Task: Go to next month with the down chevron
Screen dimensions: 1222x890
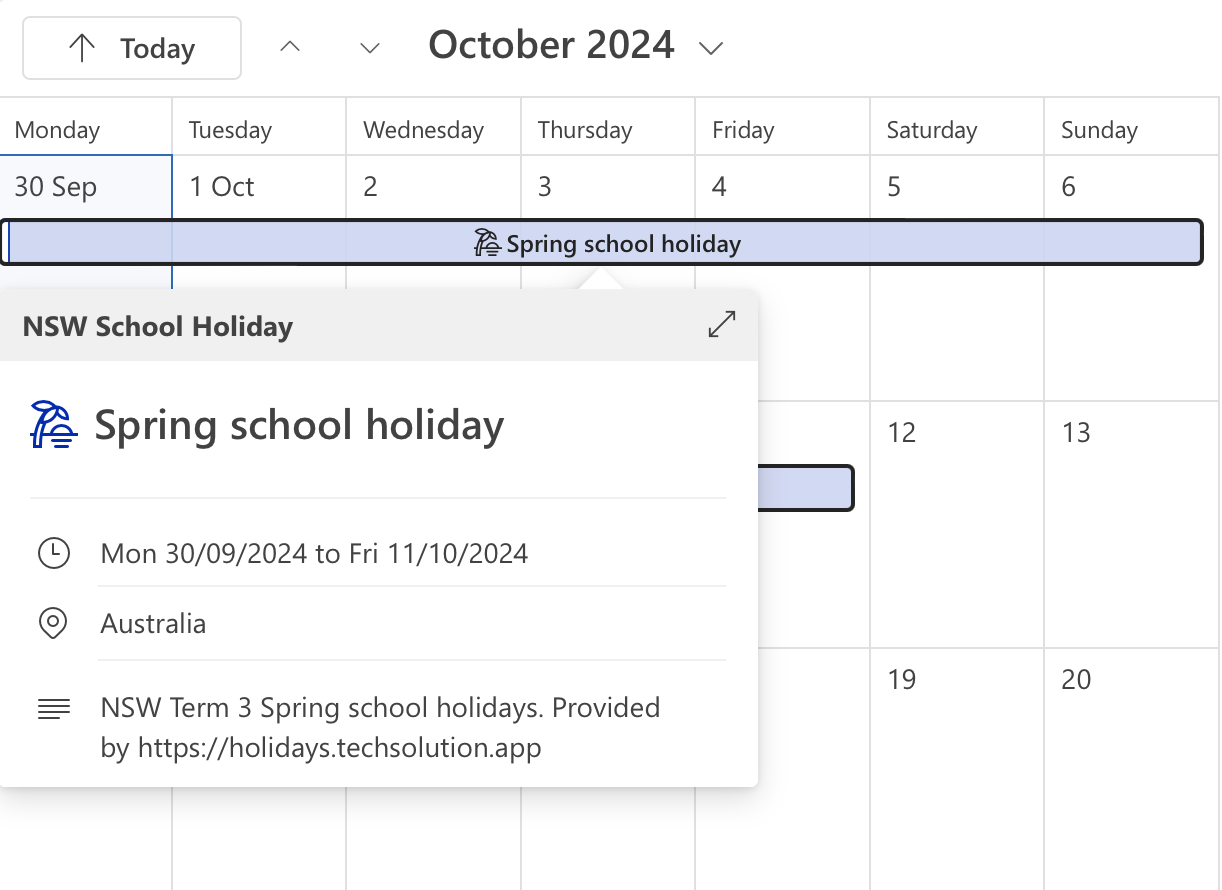Action: coord(369,46)
